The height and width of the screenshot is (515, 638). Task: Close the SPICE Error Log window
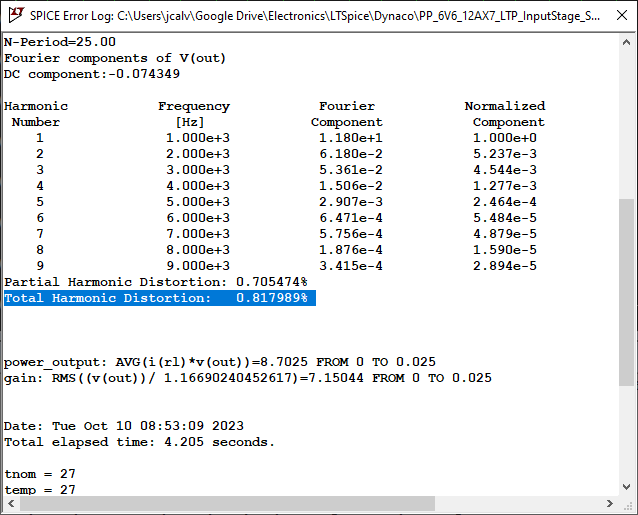pyautogui.click(x=622, y=15)
